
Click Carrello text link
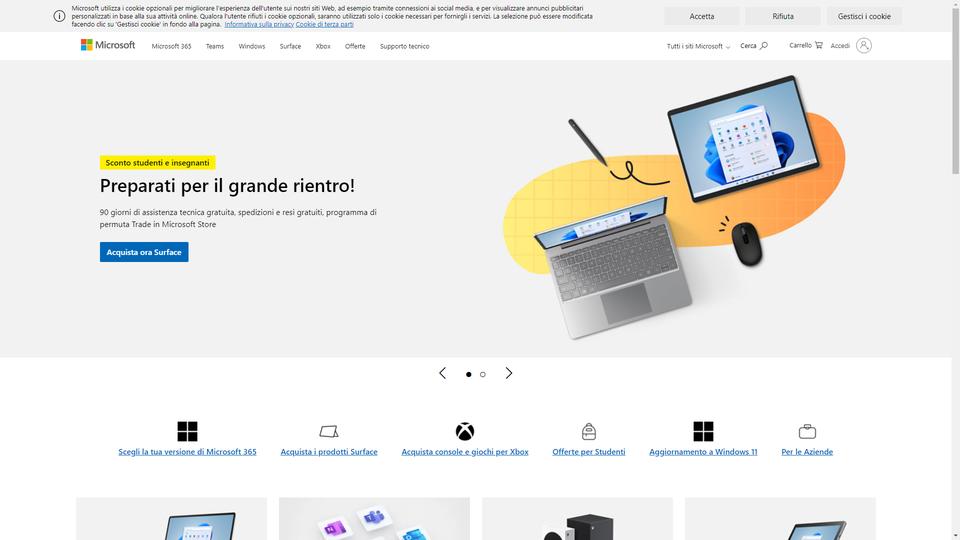(800, 45)
